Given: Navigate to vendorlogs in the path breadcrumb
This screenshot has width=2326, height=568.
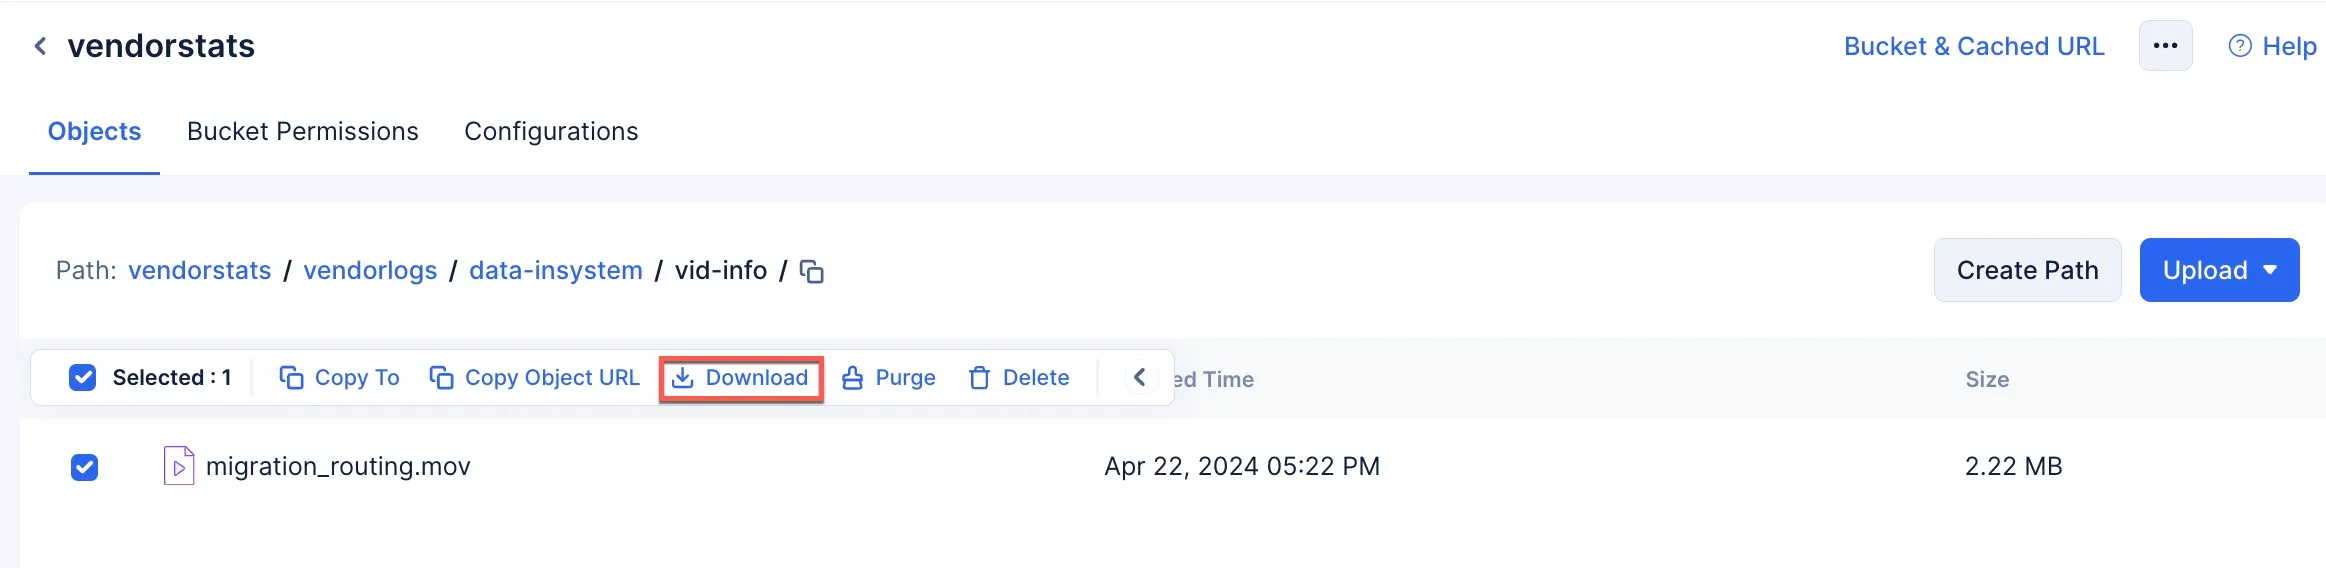Looking at the screenshot, I should coord(370,270).
